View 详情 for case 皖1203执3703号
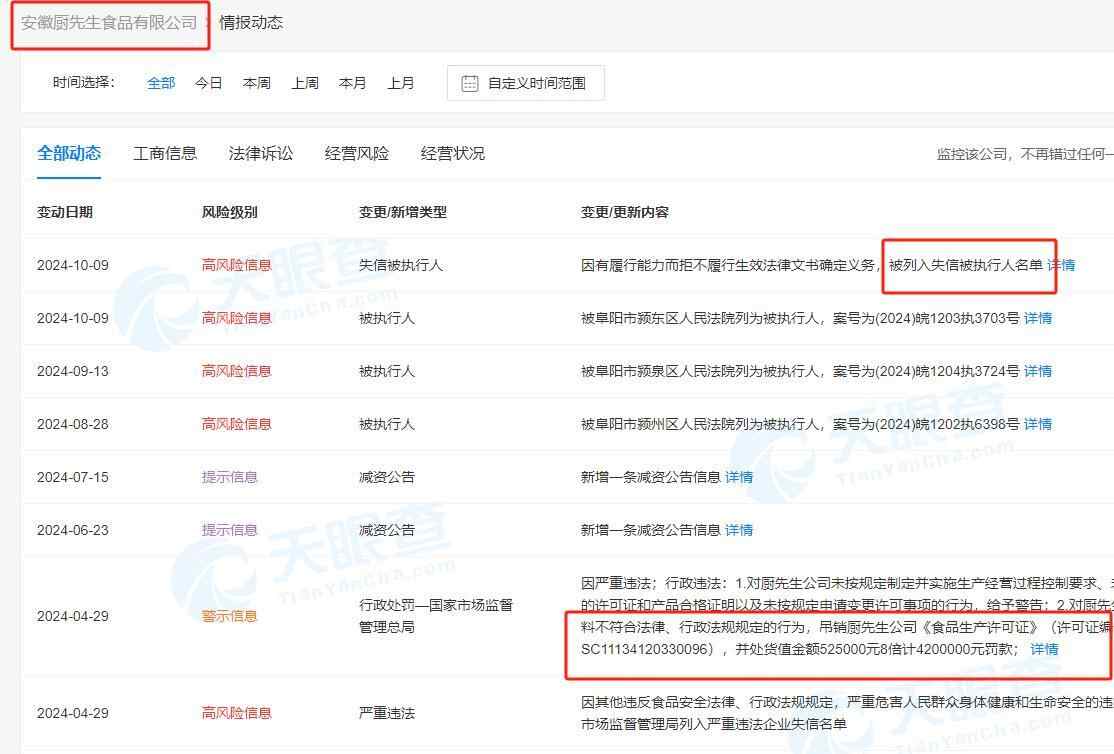Image resolution: width=1114 pixels, height=754 pixels. pyautogui.click(x=1038, y=318)
